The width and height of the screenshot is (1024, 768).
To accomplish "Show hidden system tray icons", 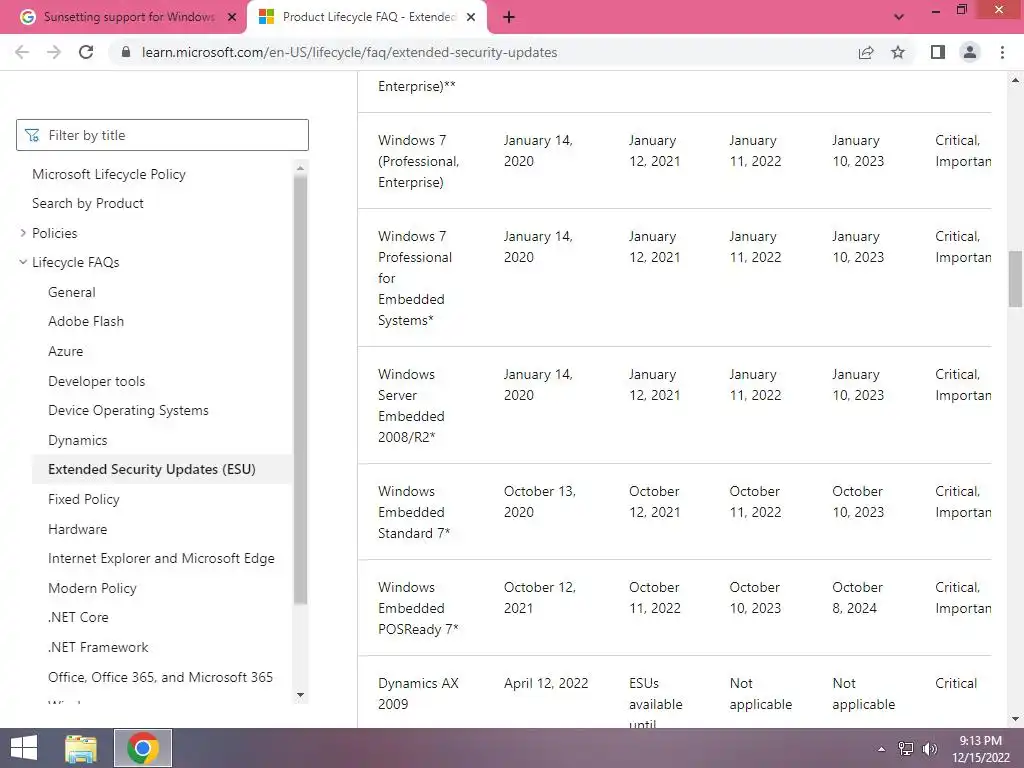I will click(x=881, y=749).
